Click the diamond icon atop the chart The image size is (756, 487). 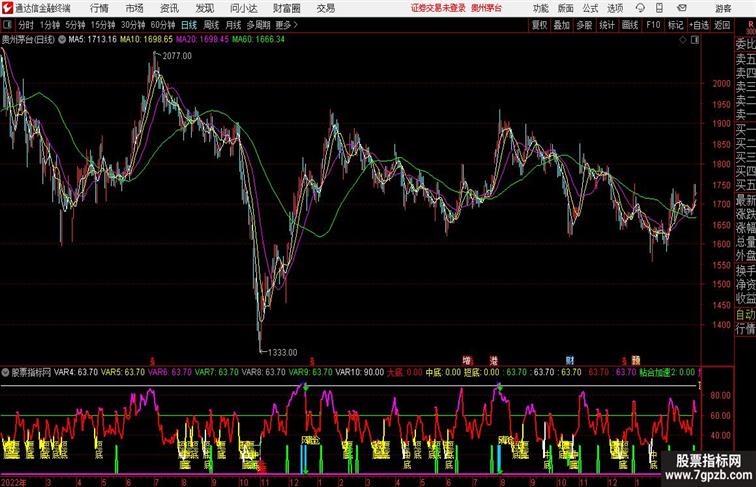point(683,41)
